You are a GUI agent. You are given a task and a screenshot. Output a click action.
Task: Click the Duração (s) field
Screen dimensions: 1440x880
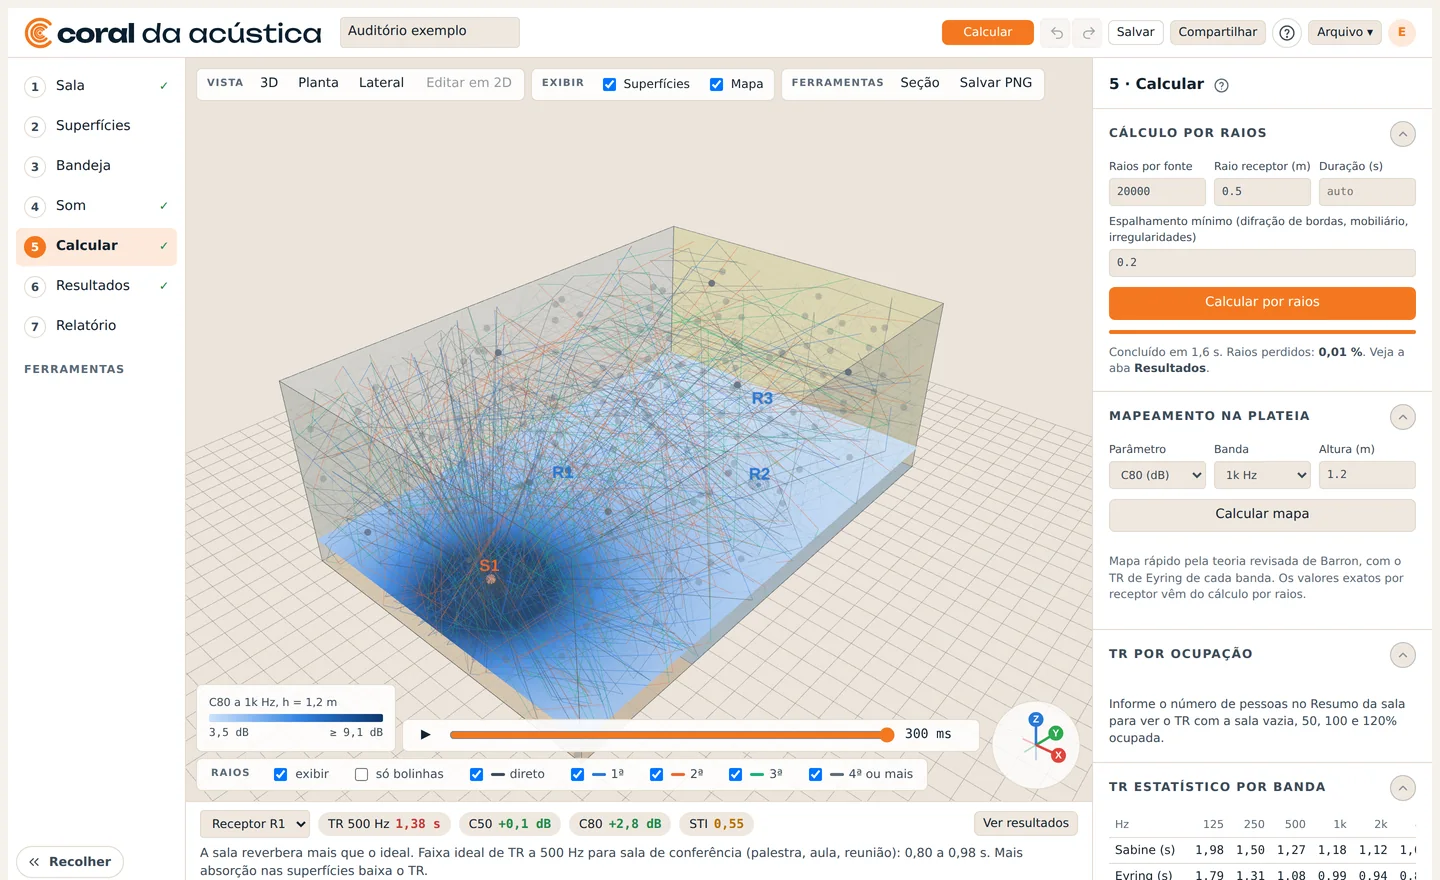1367,192
